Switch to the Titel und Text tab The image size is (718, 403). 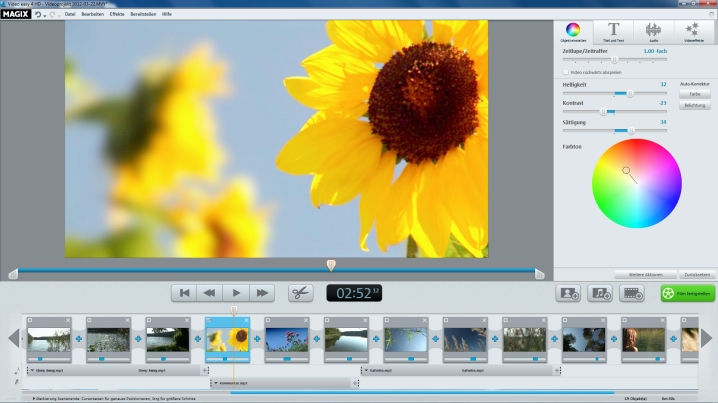(x=614, y=32)
